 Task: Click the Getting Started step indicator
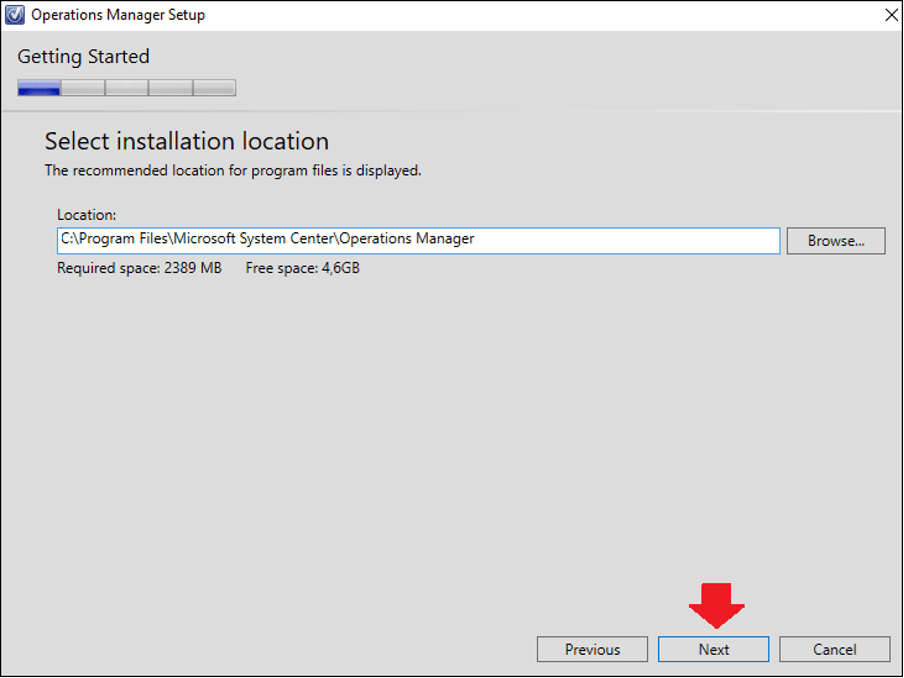coord(83,57)
